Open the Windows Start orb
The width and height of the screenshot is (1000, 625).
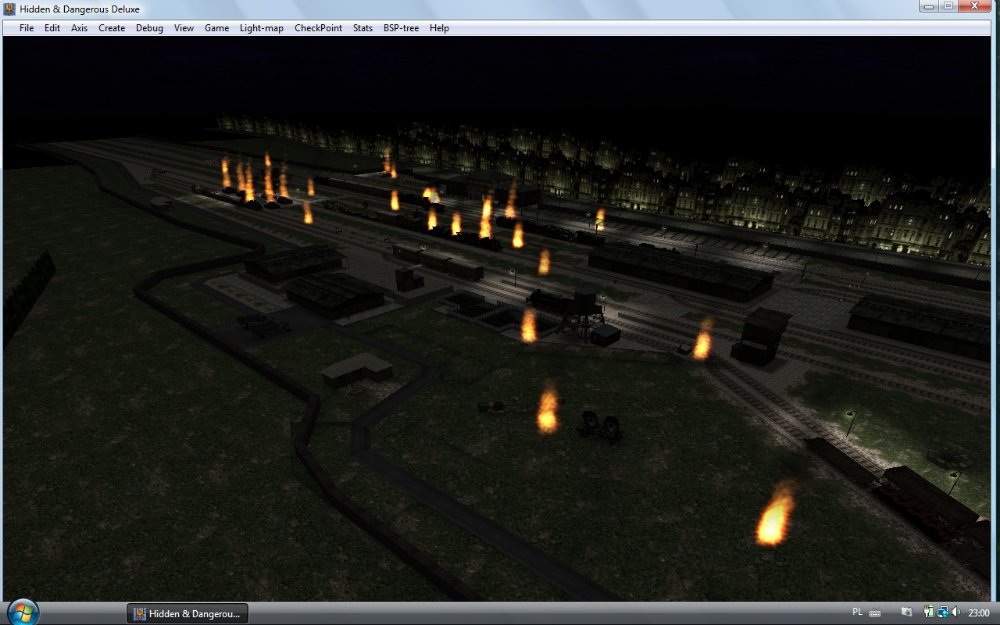[24, 613]
